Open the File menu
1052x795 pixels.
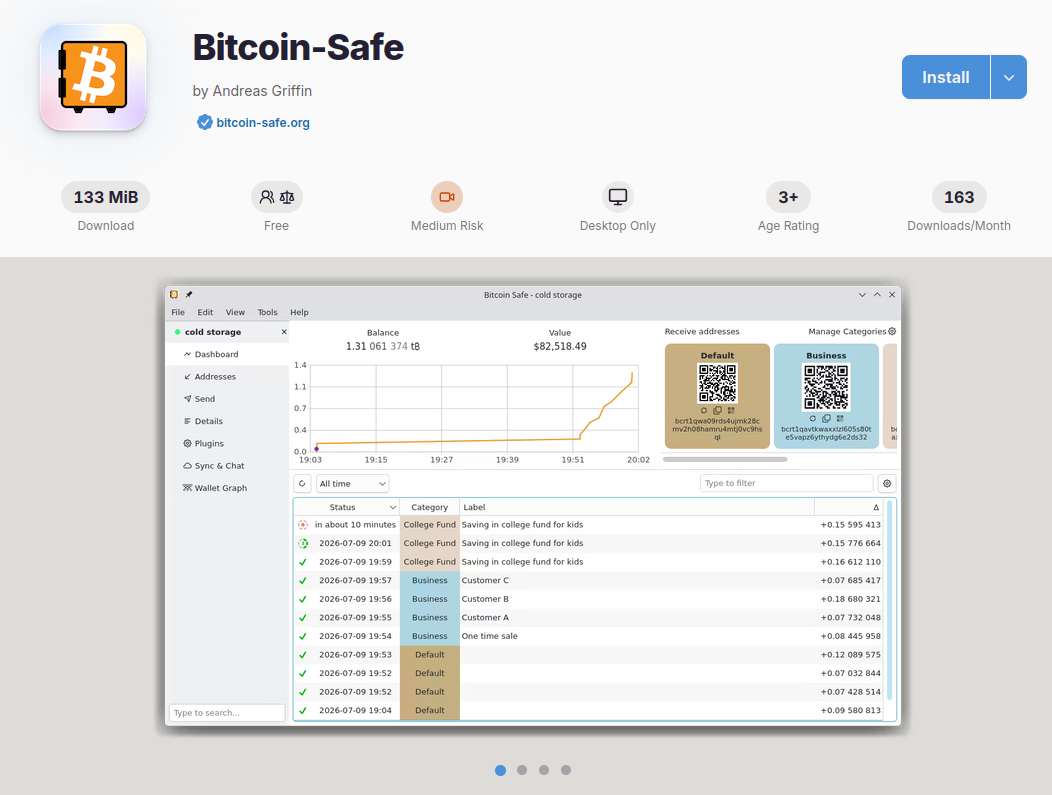pos(178,312)
